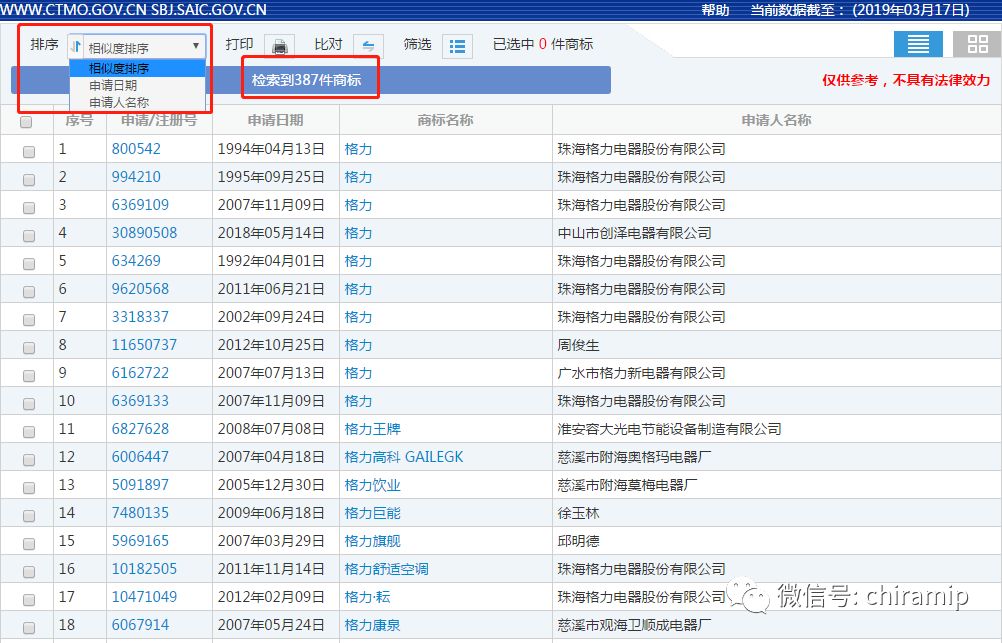
Task: Open registration number 11650737
Action: pyautogui.click(x=144, y=345)
